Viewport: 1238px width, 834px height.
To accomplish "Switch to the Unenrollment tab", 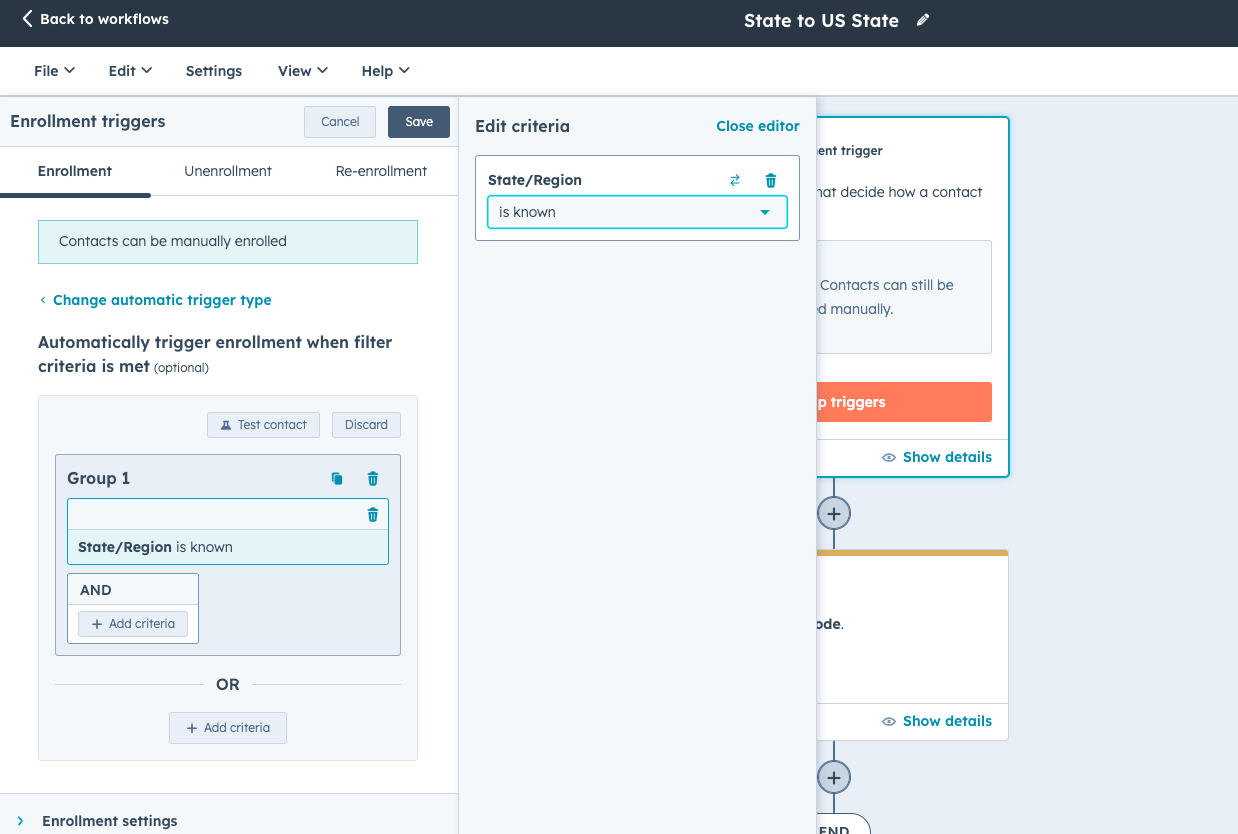I will [228, 171].
